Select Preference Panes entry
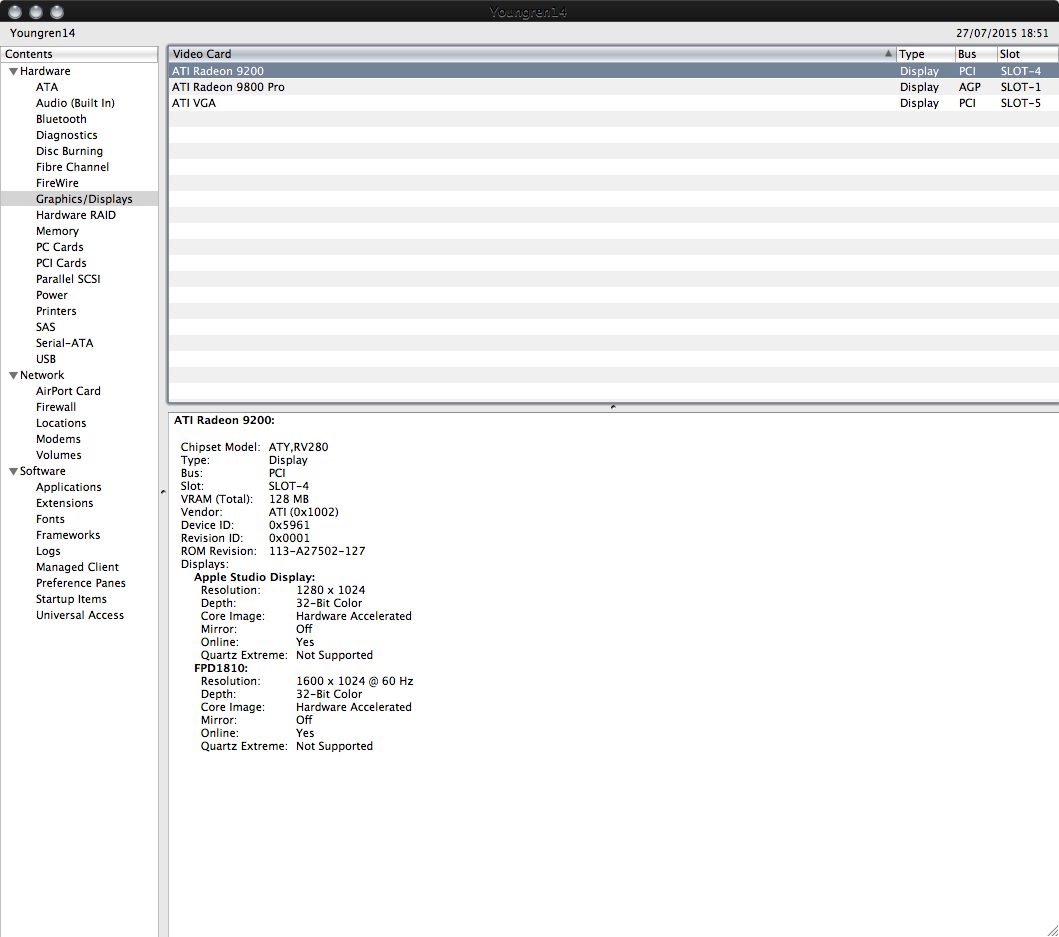The width and height of the screenshot is (1059, 937). [x=80, y=583]
